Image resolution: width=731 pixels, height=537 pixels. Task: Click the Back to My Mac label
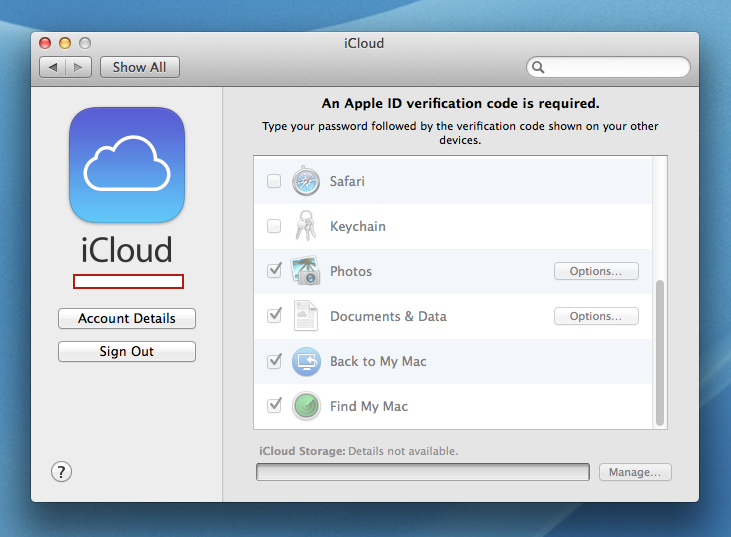[x=378, y=361]
